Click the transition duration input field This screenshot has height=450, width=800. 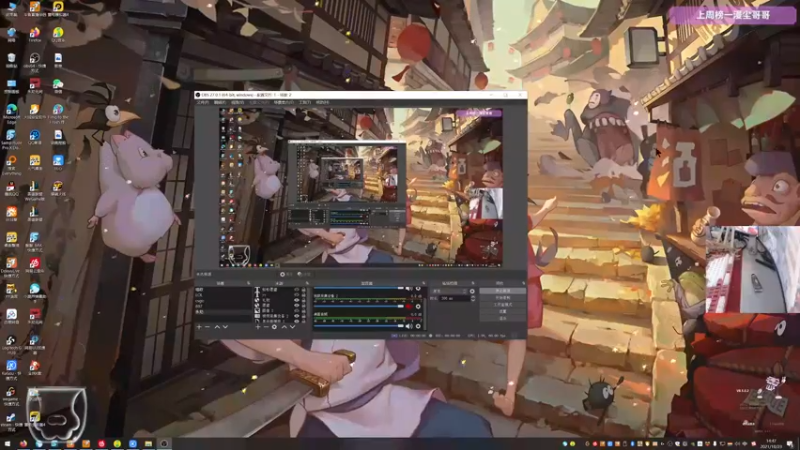(454, 298)
